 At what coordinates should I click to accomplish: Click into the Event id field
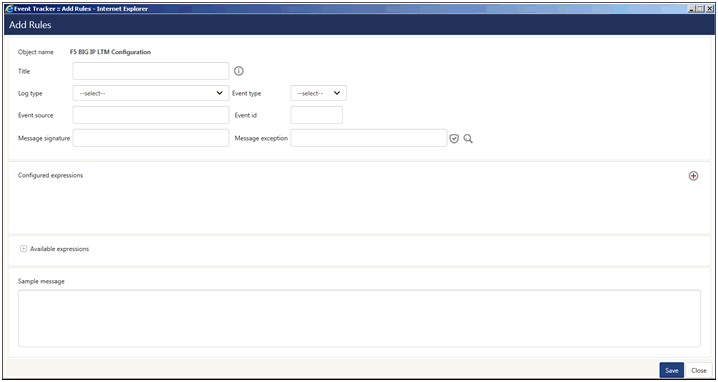[x=316, y=115]
